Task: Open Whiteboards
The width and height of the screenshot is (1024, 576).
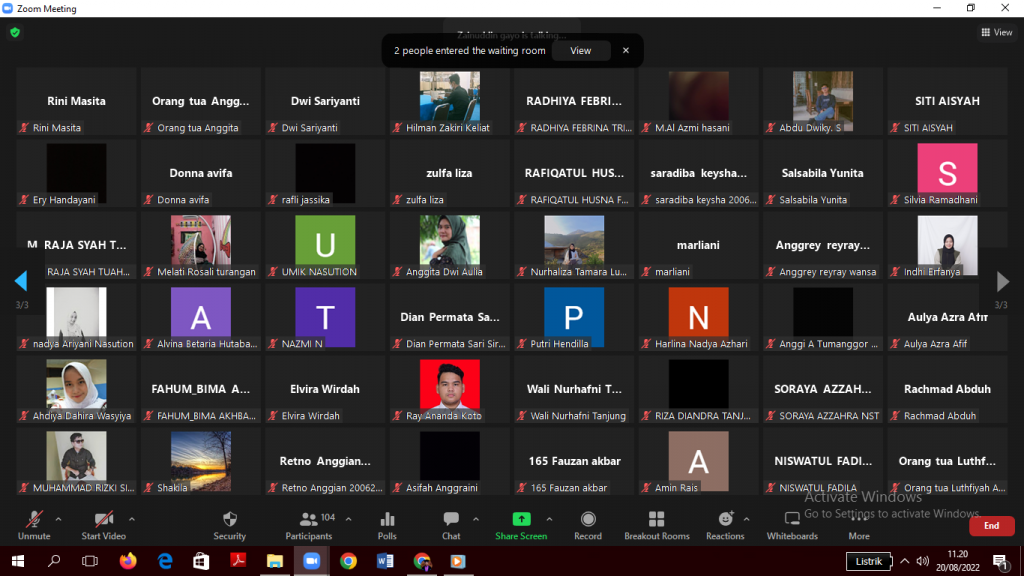Action: pyautogui.click(x=792, y=525)
